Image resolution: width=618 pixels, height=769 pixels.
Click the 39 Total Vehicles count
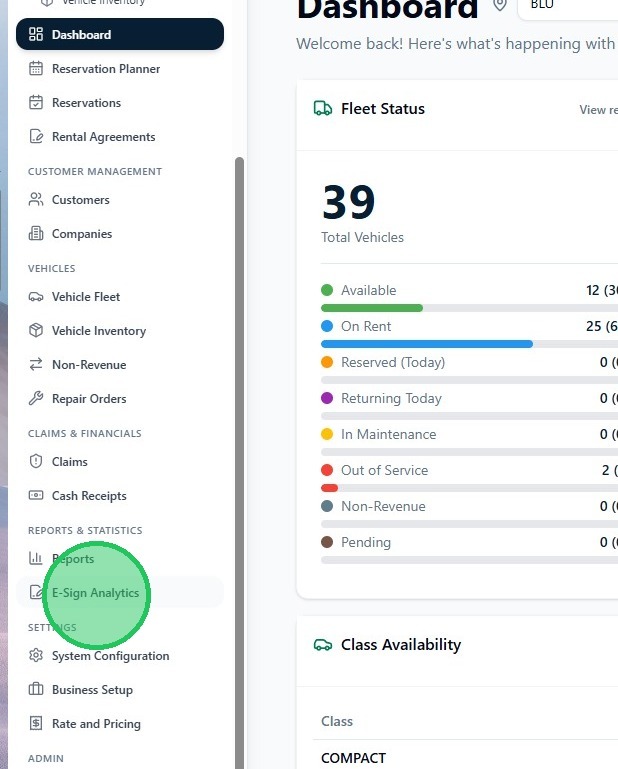(x=349, y=202)
